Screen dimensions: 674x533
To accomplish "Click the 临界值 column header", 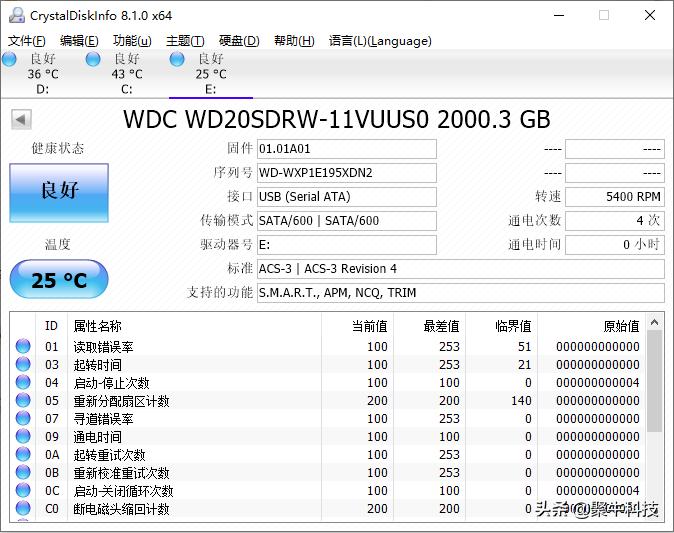I will coord(513,326).
